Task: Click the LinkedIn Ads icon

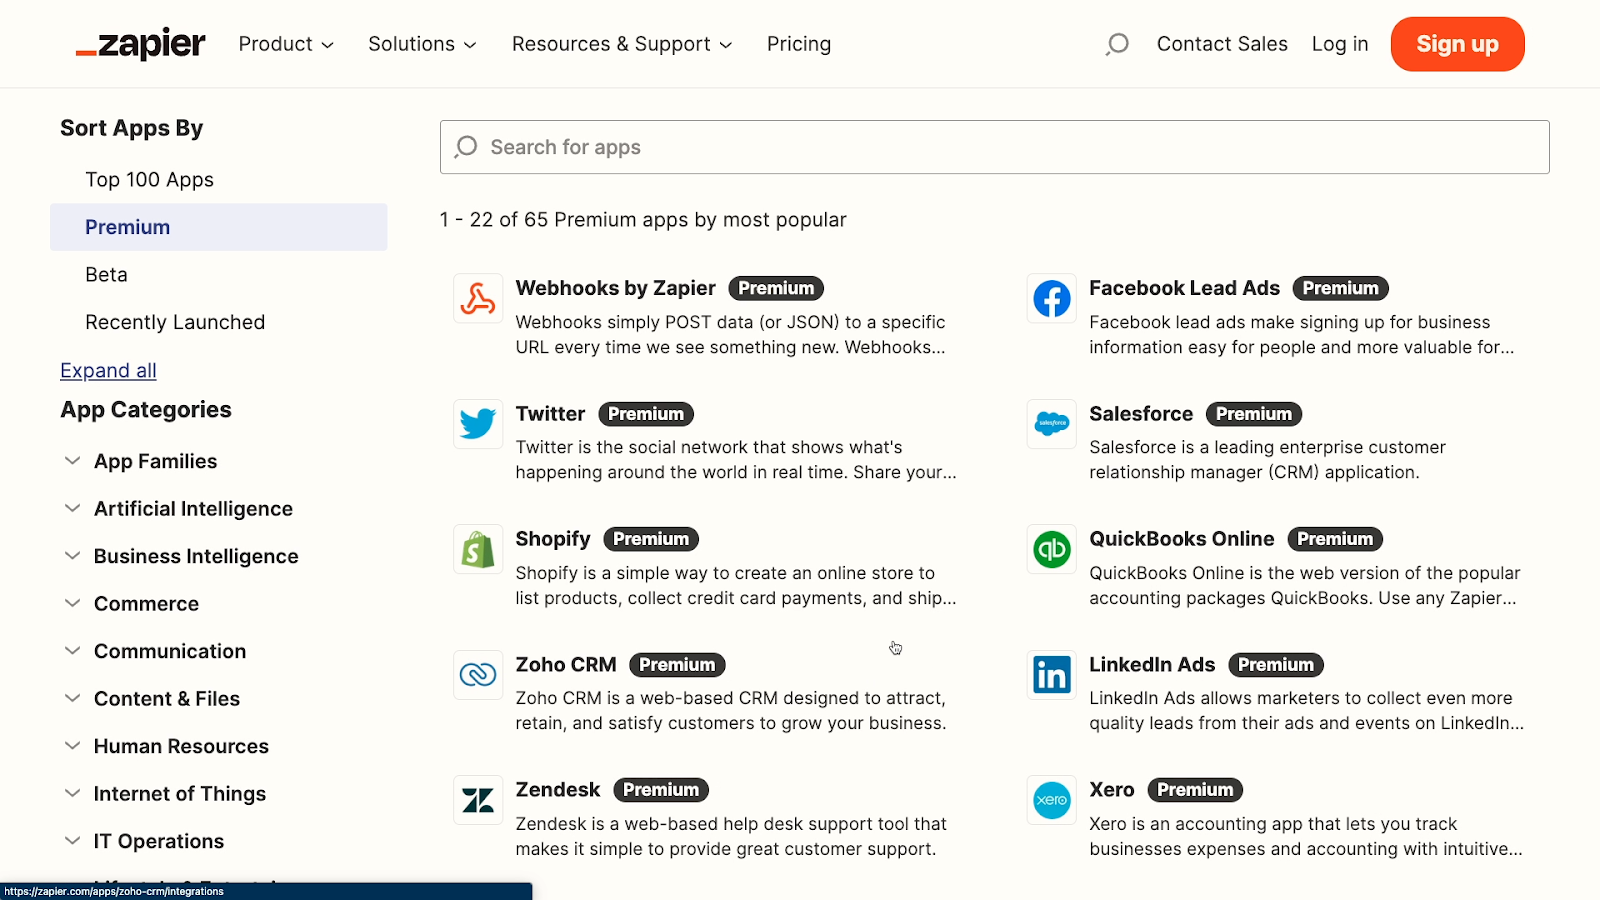Action: pos(1052,675)
